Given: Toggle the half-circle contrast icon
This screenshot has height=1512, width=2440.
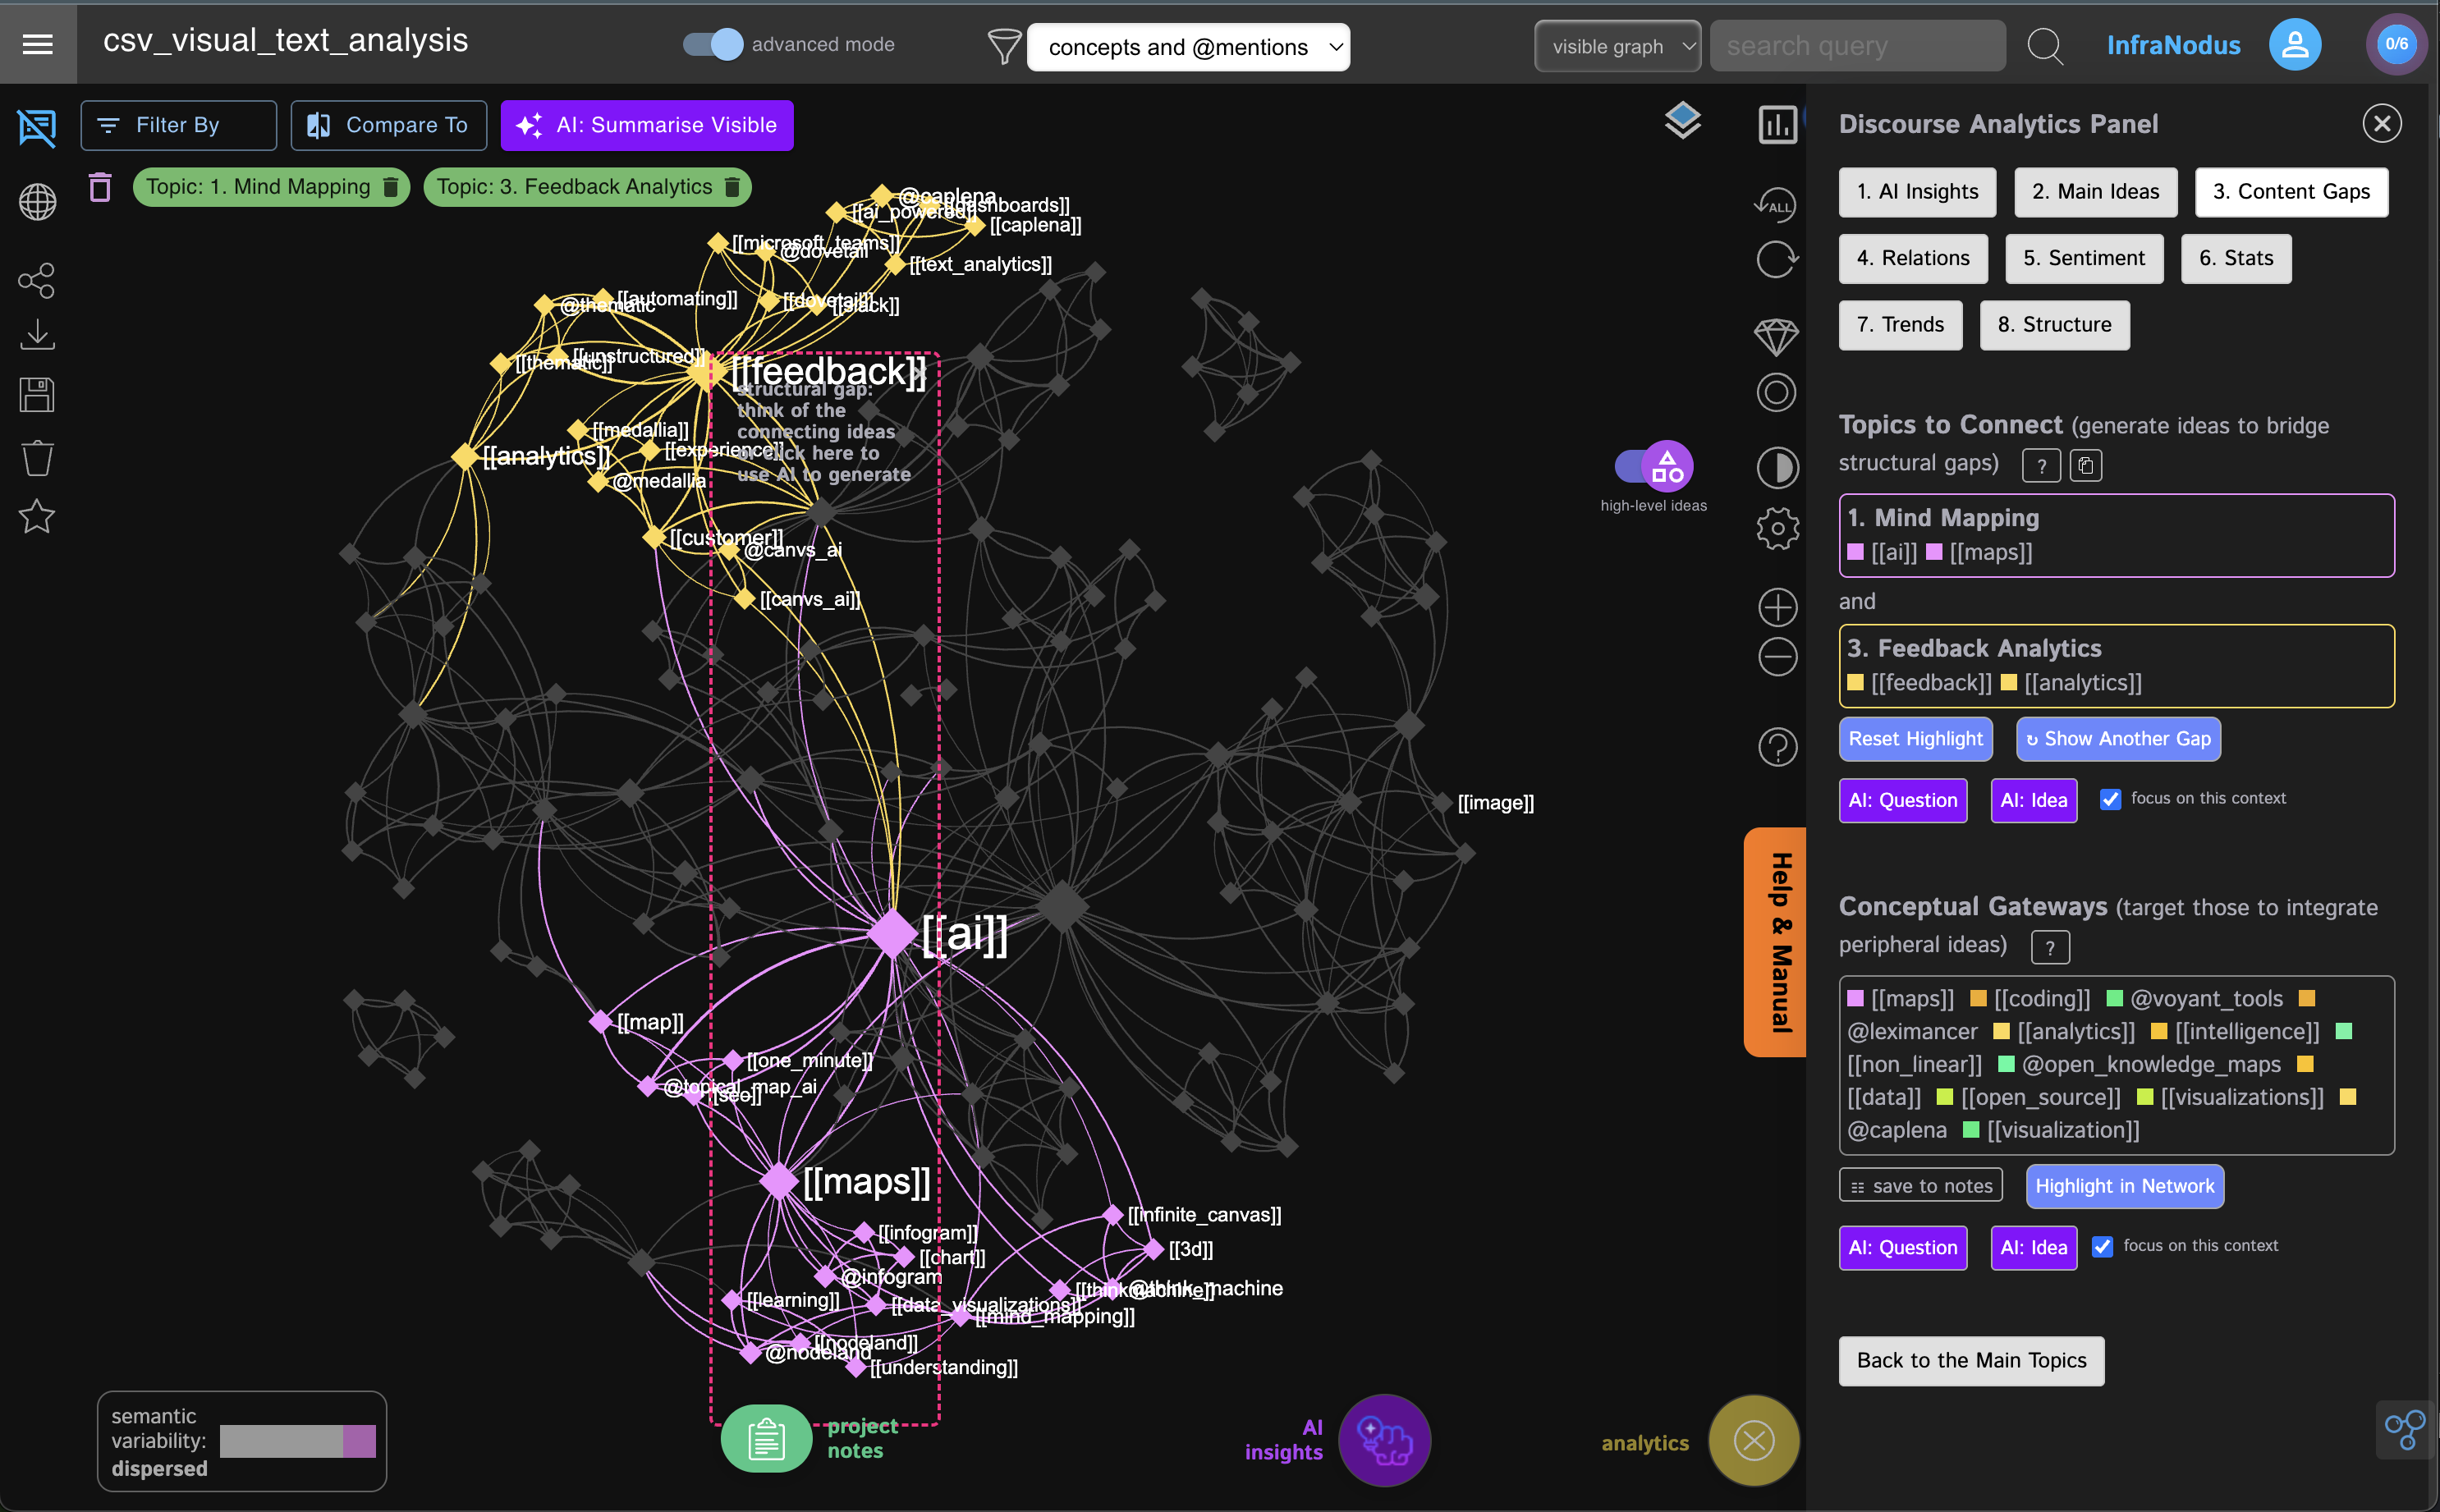Looking at the screenshot, I should coord(1777,467).
